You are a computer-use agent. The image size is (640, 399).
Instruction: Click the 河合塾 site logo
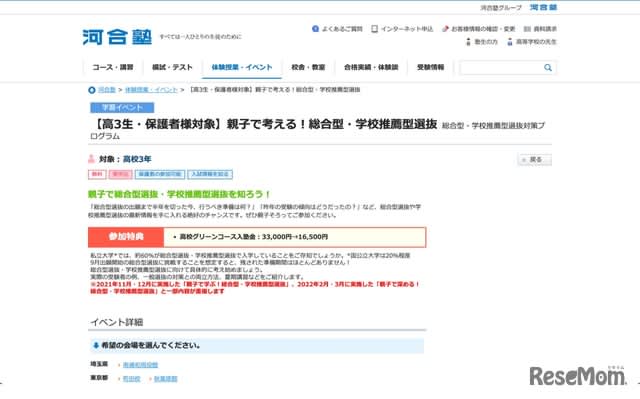coord(117,37)
